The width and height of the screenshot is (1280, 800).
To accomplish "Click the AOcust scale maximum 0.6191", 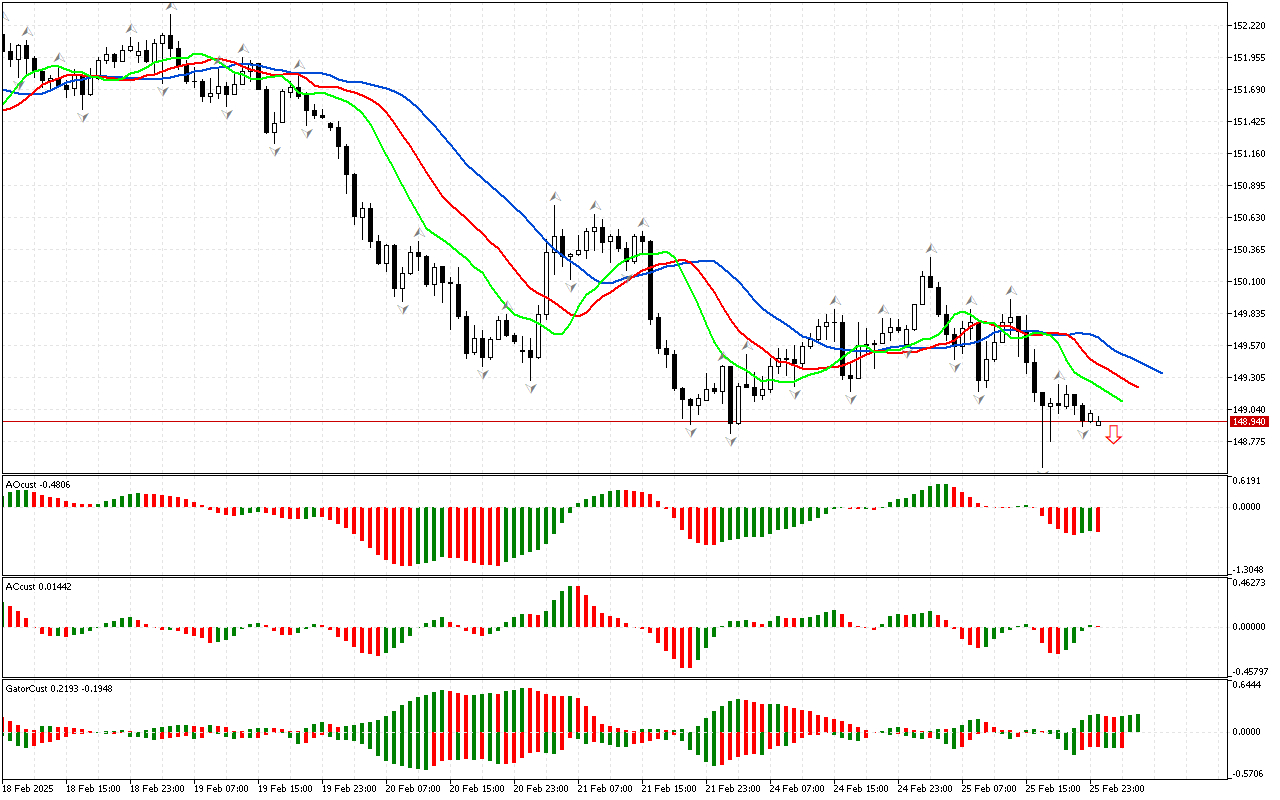I will click(x=1247, y=481).
